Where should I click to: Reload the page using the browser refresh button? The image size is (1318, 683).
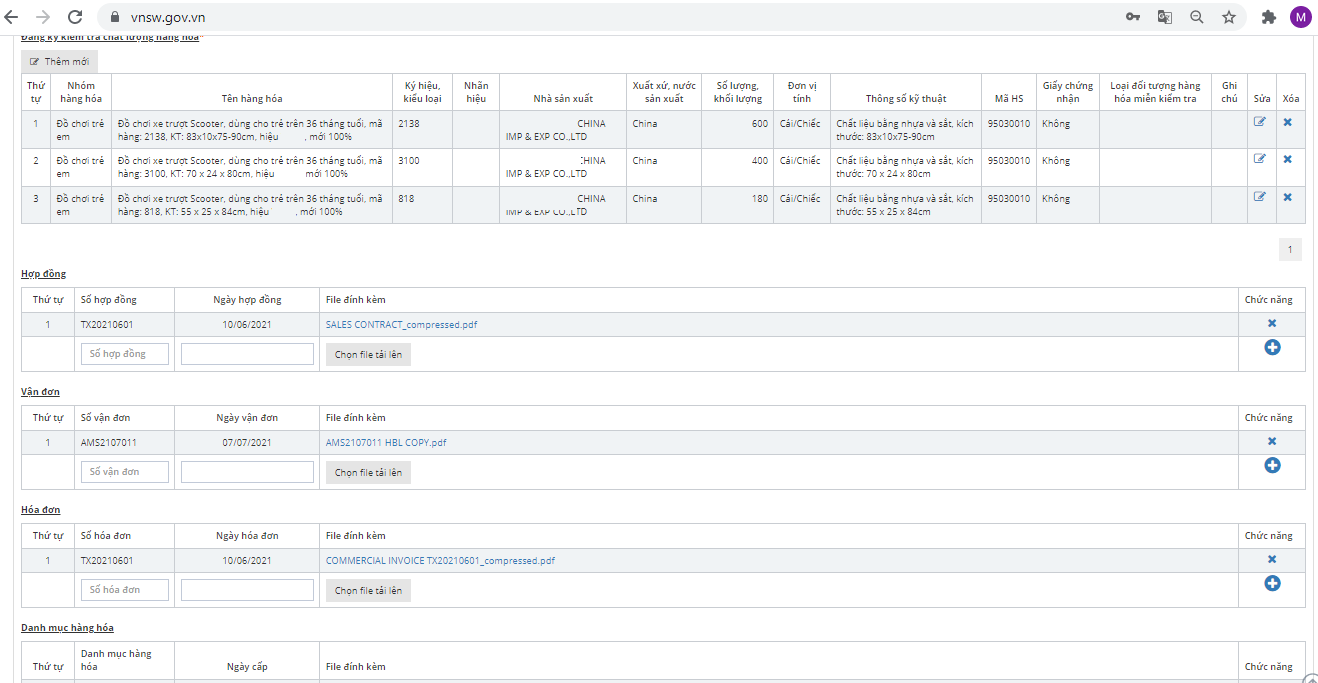[75, 17]
